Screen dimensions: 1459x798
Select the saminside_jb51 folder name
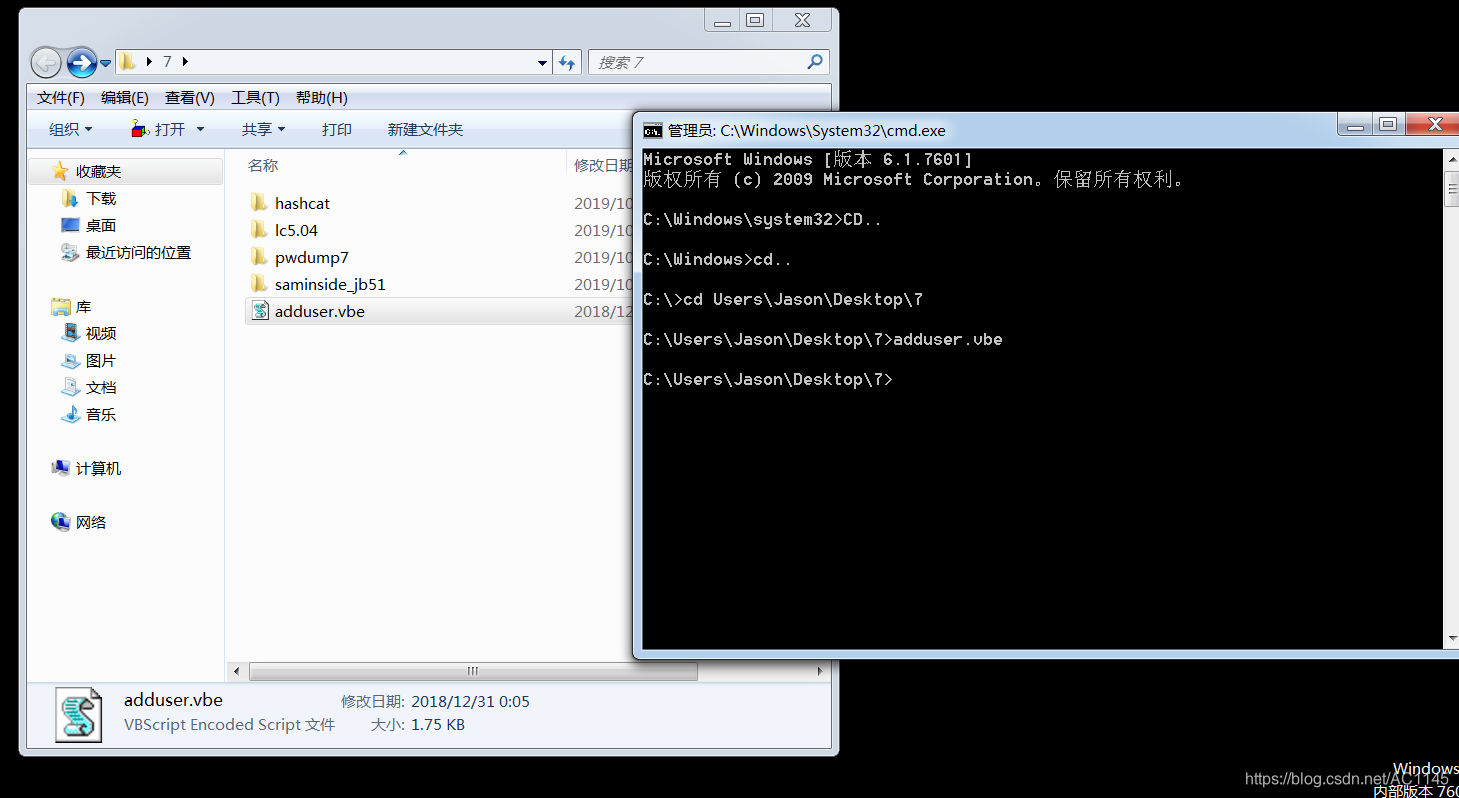pyautogui.click(x=330, y=284)
